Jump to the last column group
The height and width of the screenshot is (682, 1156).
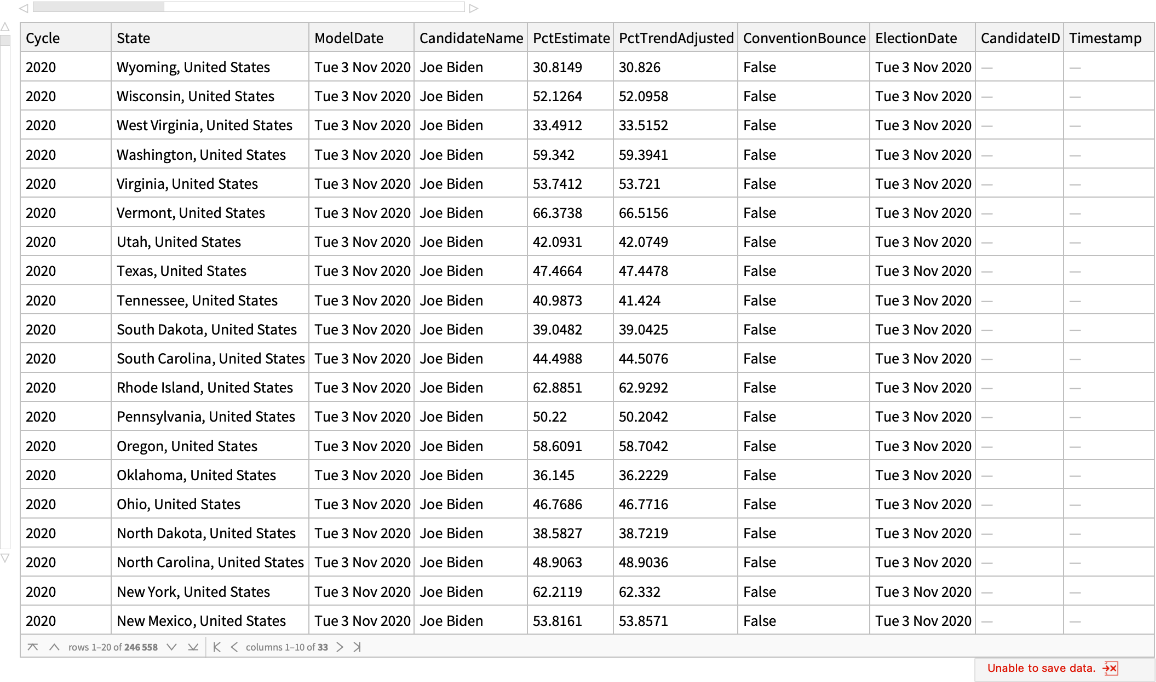(x=357, y=647)
